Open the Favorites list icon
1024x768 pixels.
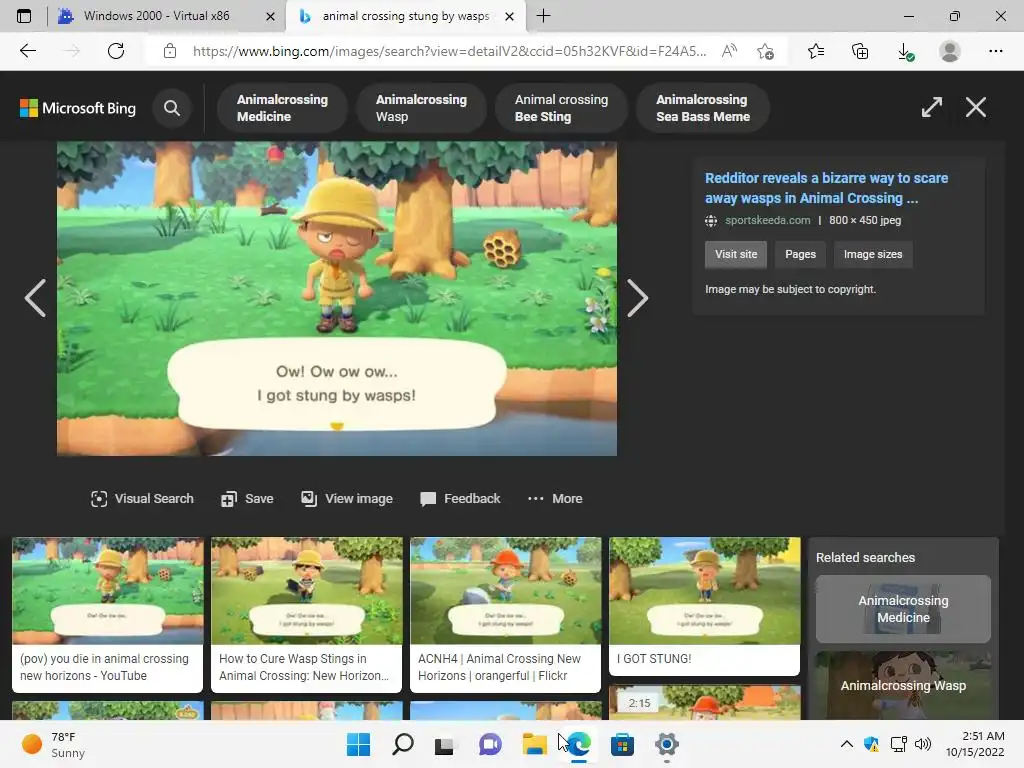click(816, 51)
